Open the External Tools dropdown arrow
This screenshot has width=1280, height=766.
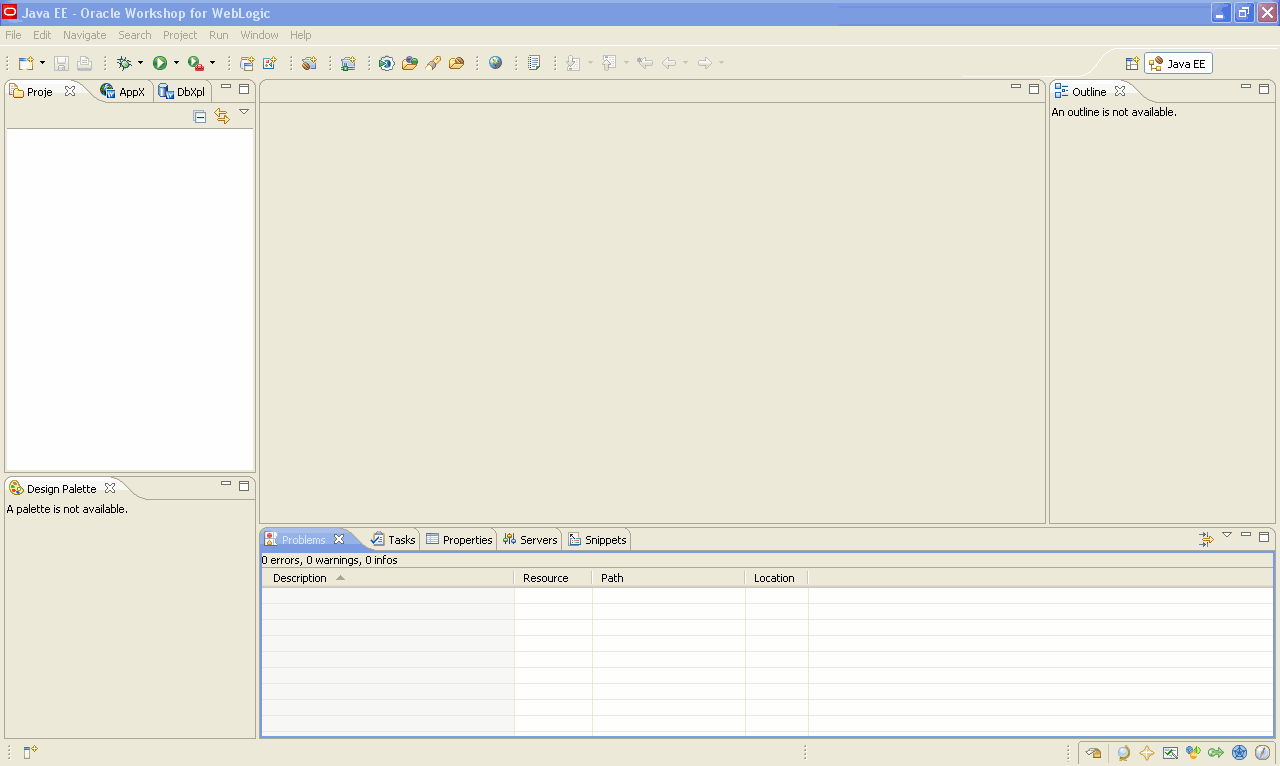pyautogui.click(x=212, y=63)
